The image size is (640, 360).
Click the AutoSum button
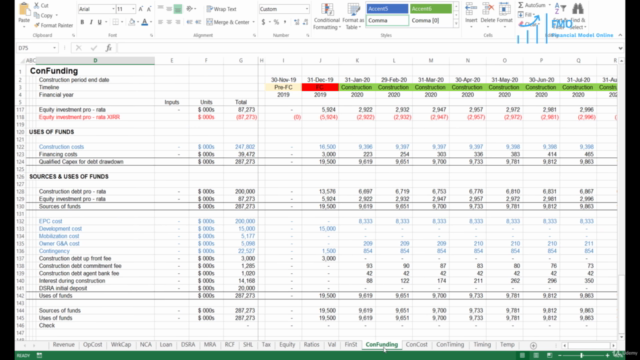[532, 5]
